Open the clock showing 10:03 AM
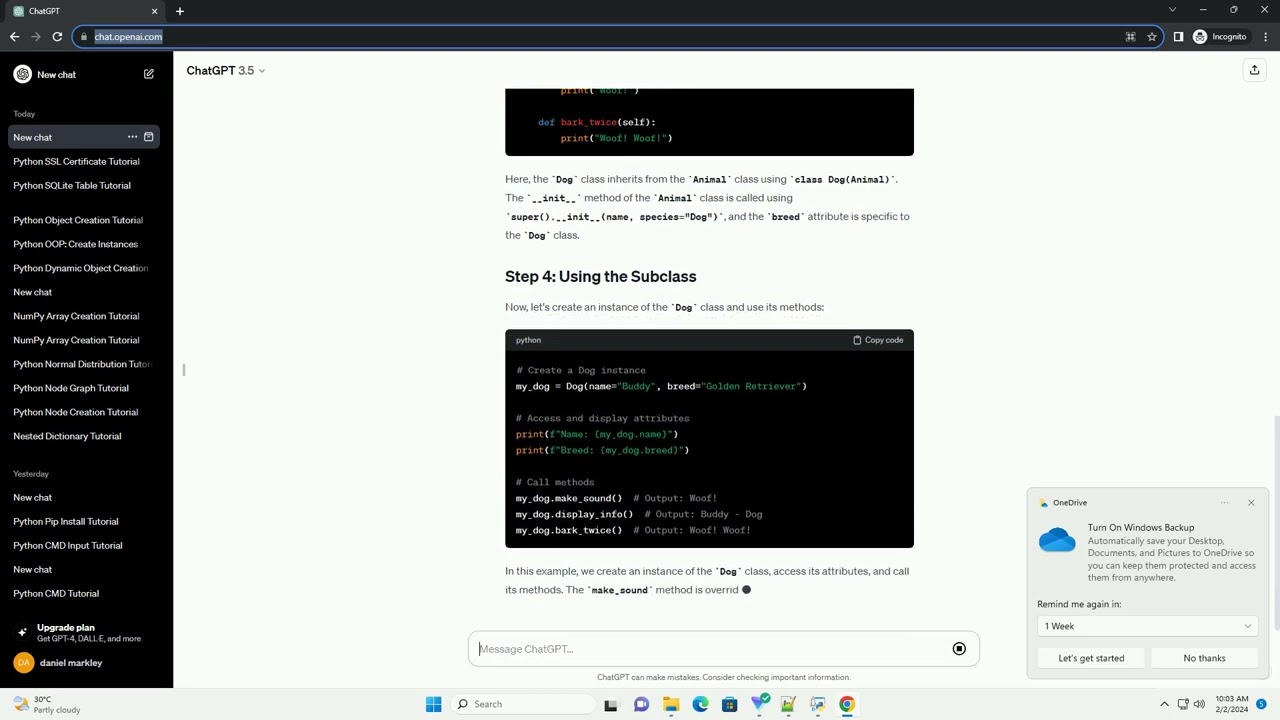Image resolution: width=1280 pixels, height=720 pixels. click(1232, 704)
